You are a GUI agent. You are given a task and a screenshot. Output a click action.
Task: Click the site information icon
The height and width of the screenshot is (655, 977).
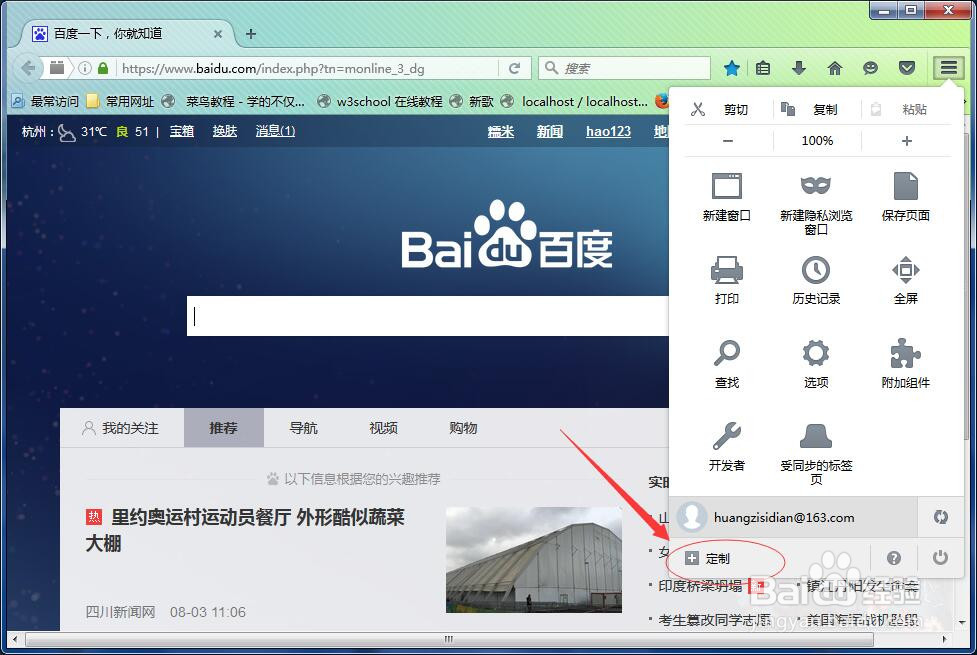click(x=85, y=68)
